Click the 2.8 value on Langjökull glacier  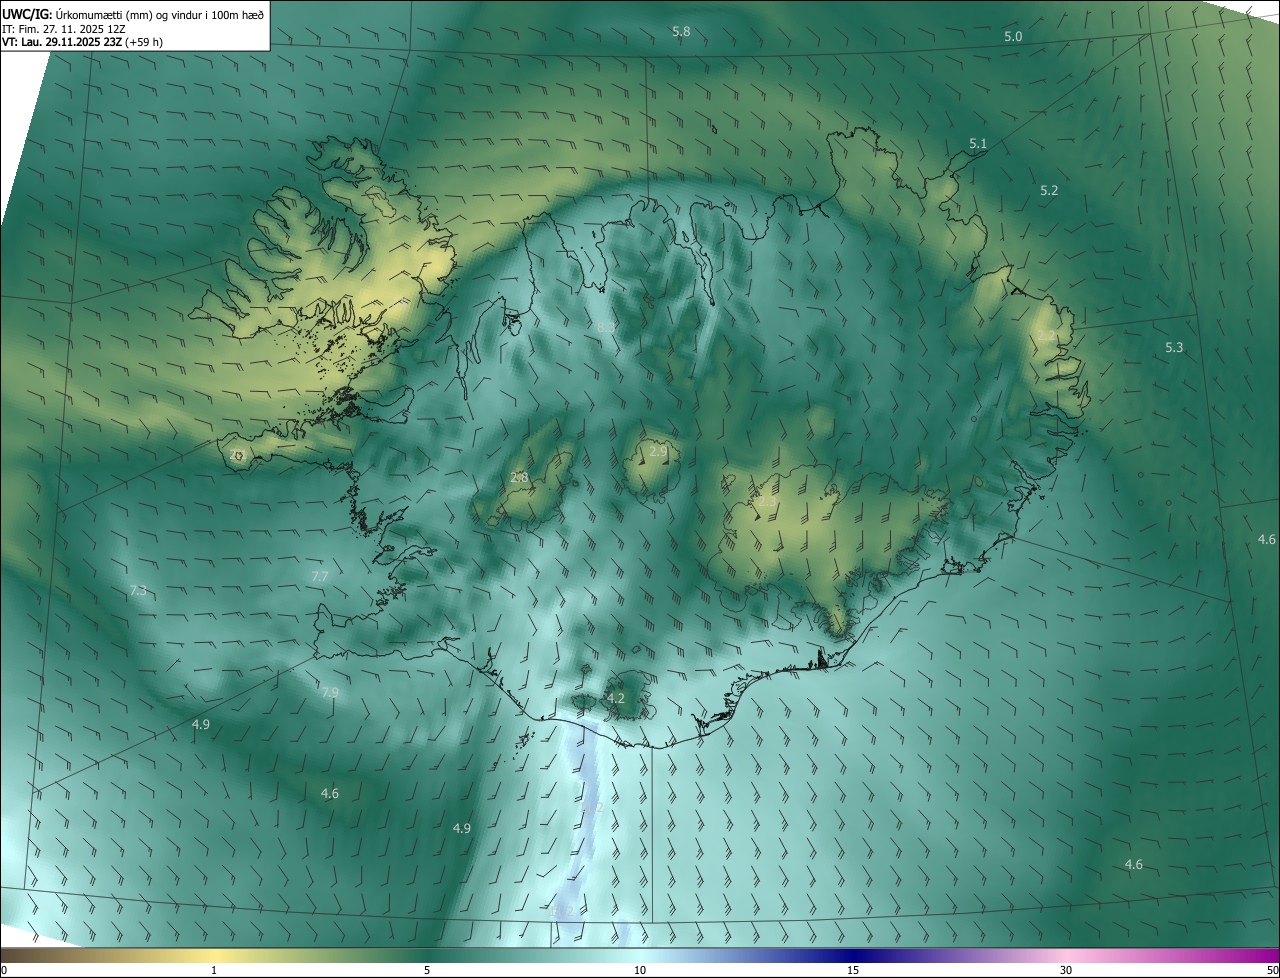tap(519, 478)
